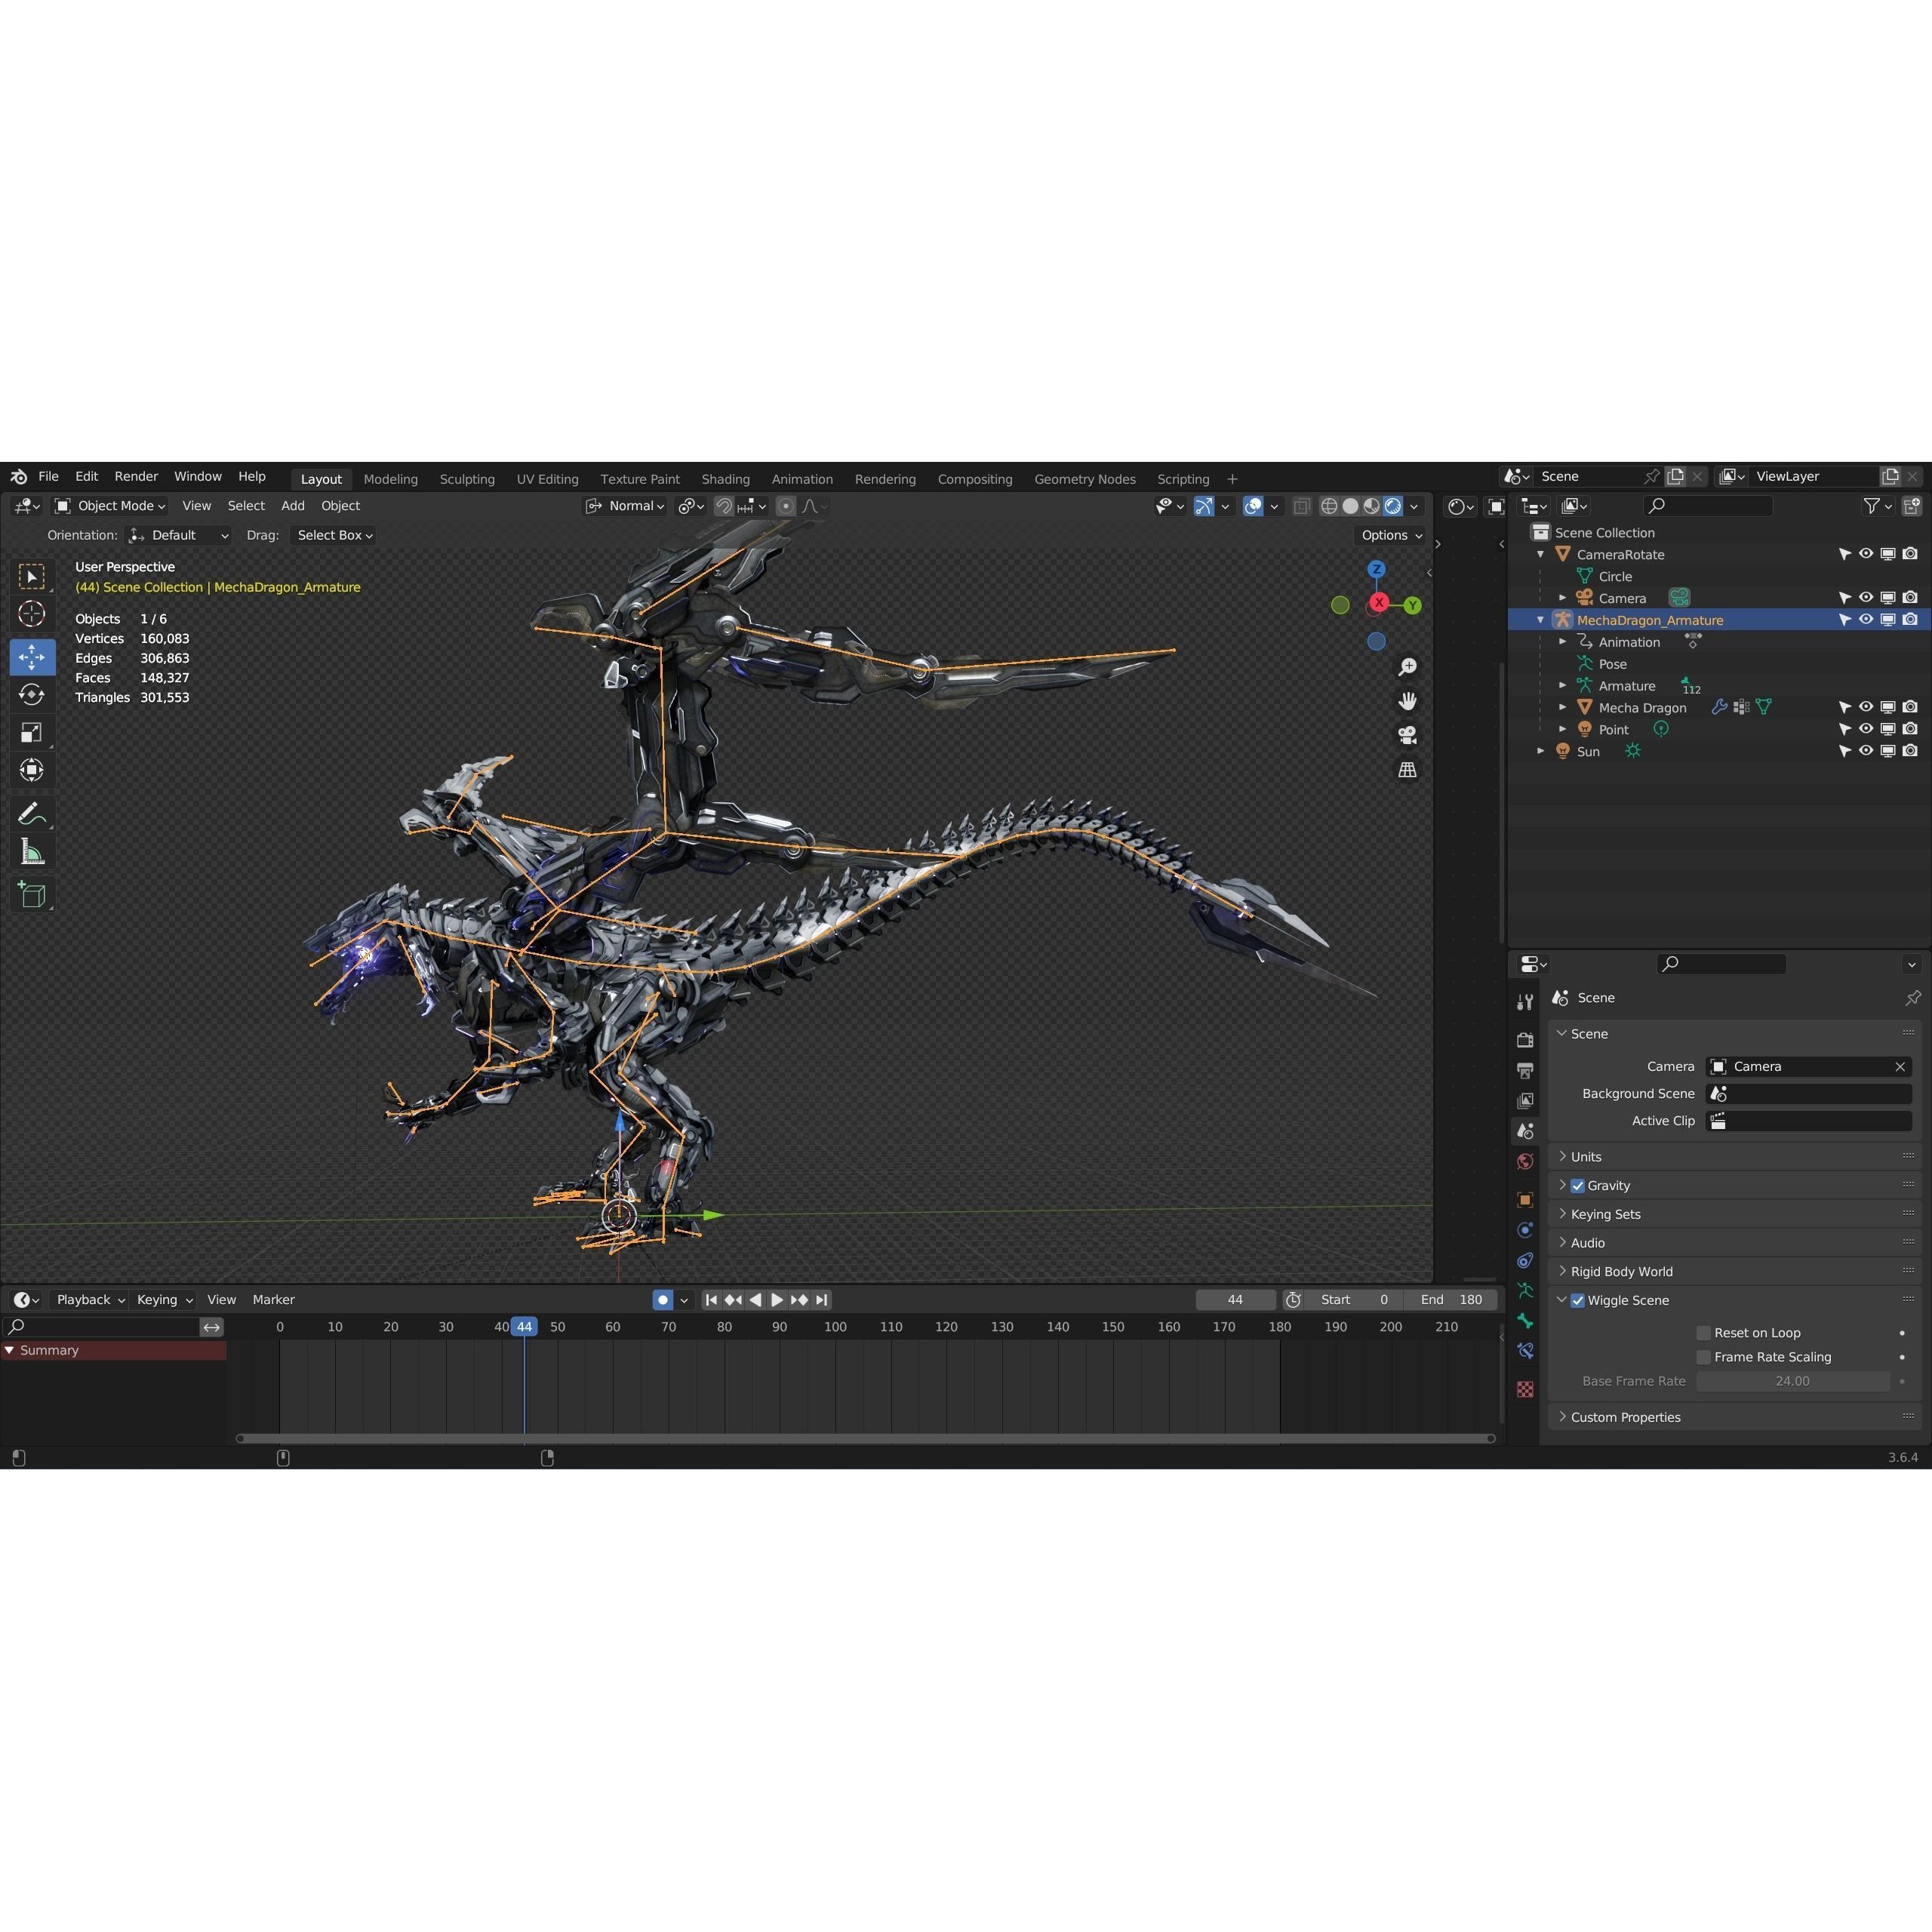The width and height of the screenshot is (1932, 1932).
Task: Adjust the Base Frame Rate value
Action: (x=1793, y=1381)
